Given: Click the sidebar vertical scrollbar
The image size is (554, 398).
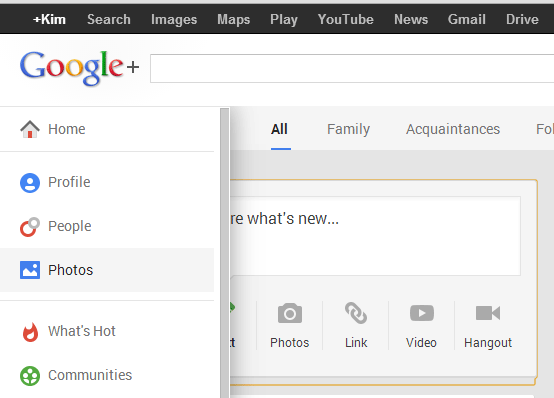Looking at the screenshot, I should tap(225, 253).
